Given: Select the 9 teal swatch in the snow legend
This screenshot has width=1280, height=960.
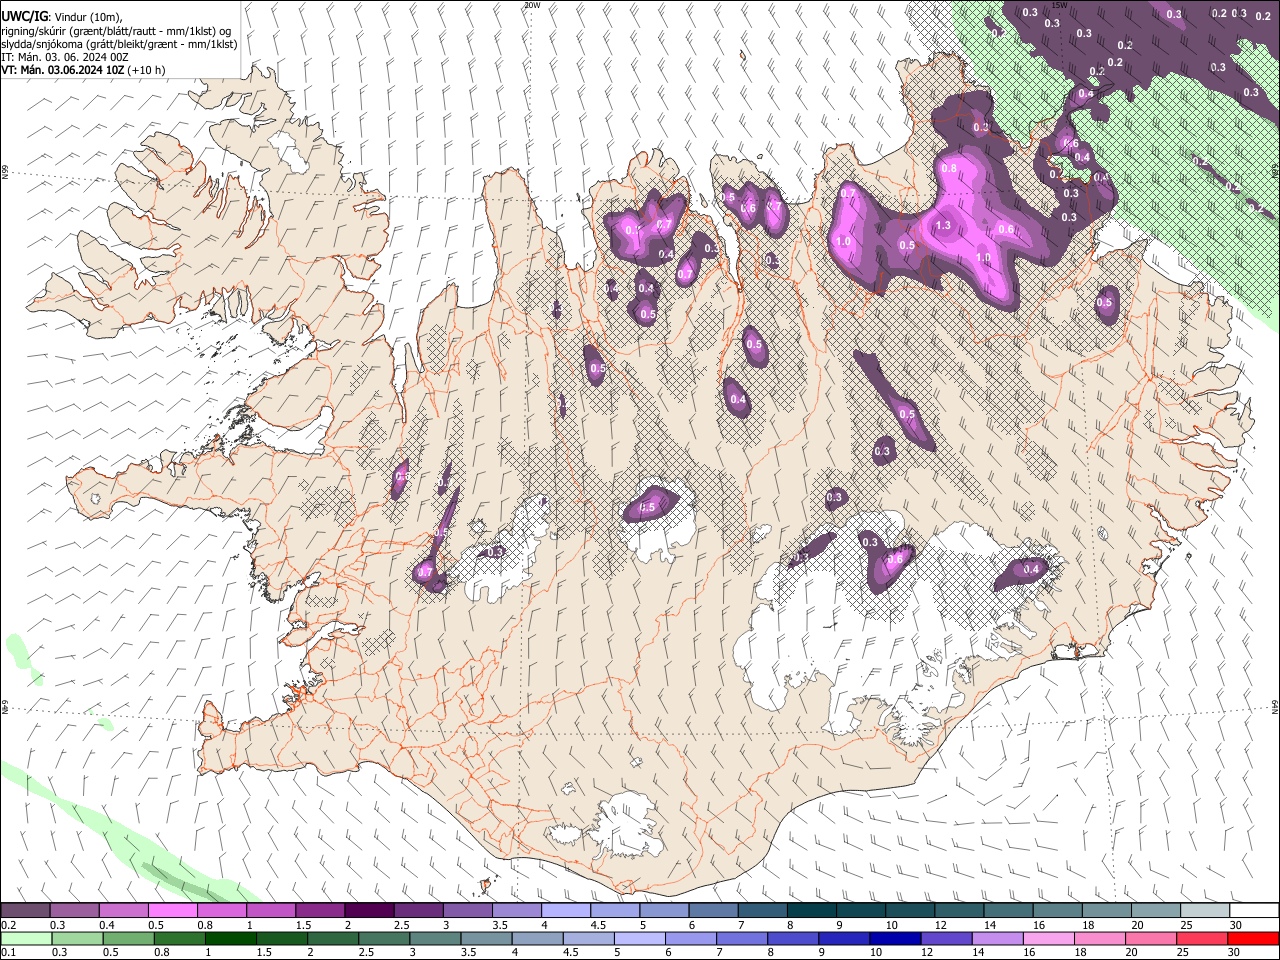Looking at the screenshot, I should point(860,910).
